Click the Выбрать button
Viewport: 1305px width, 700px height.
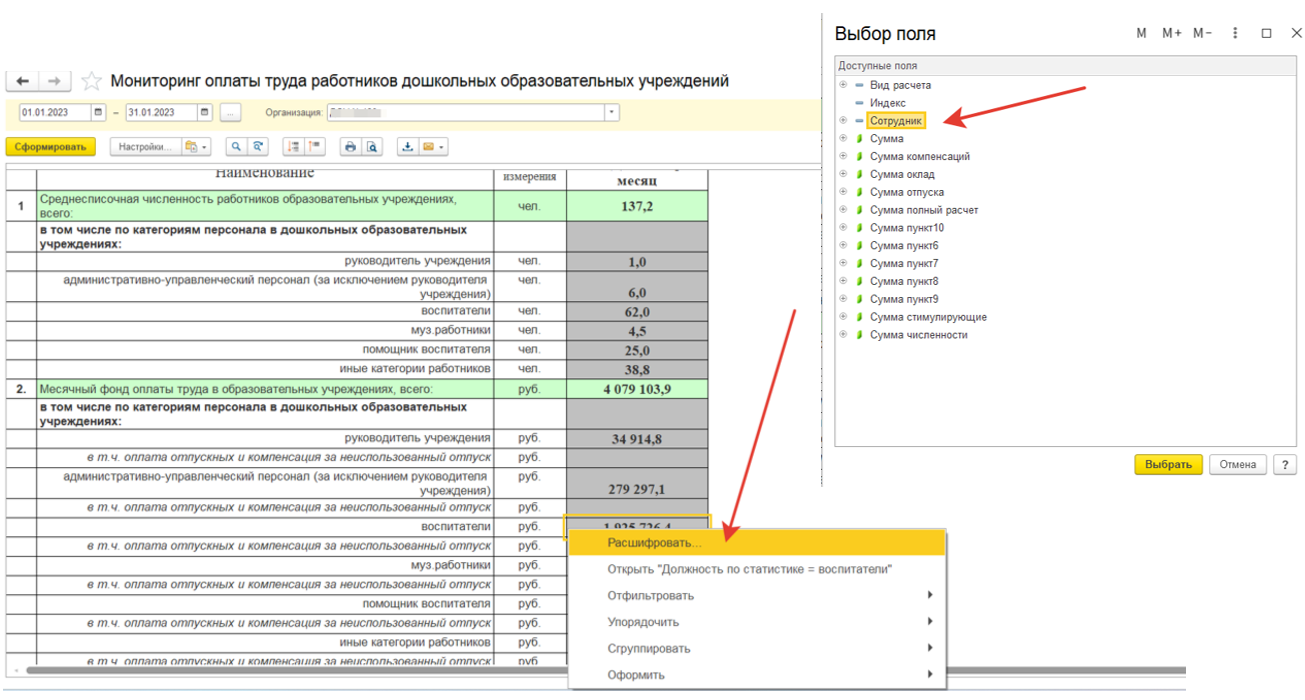(1167, 465)
